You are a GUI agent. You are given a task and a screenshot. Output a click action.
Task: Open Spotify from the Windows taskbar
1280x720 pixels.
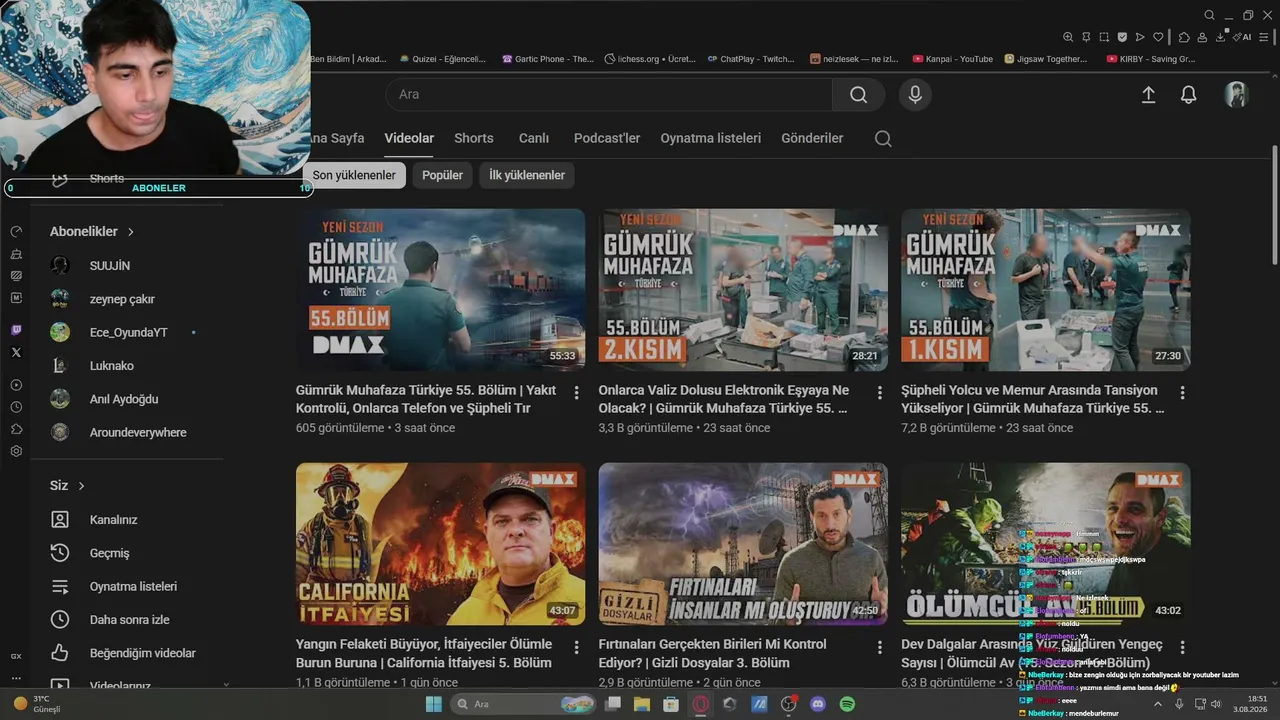847,704
